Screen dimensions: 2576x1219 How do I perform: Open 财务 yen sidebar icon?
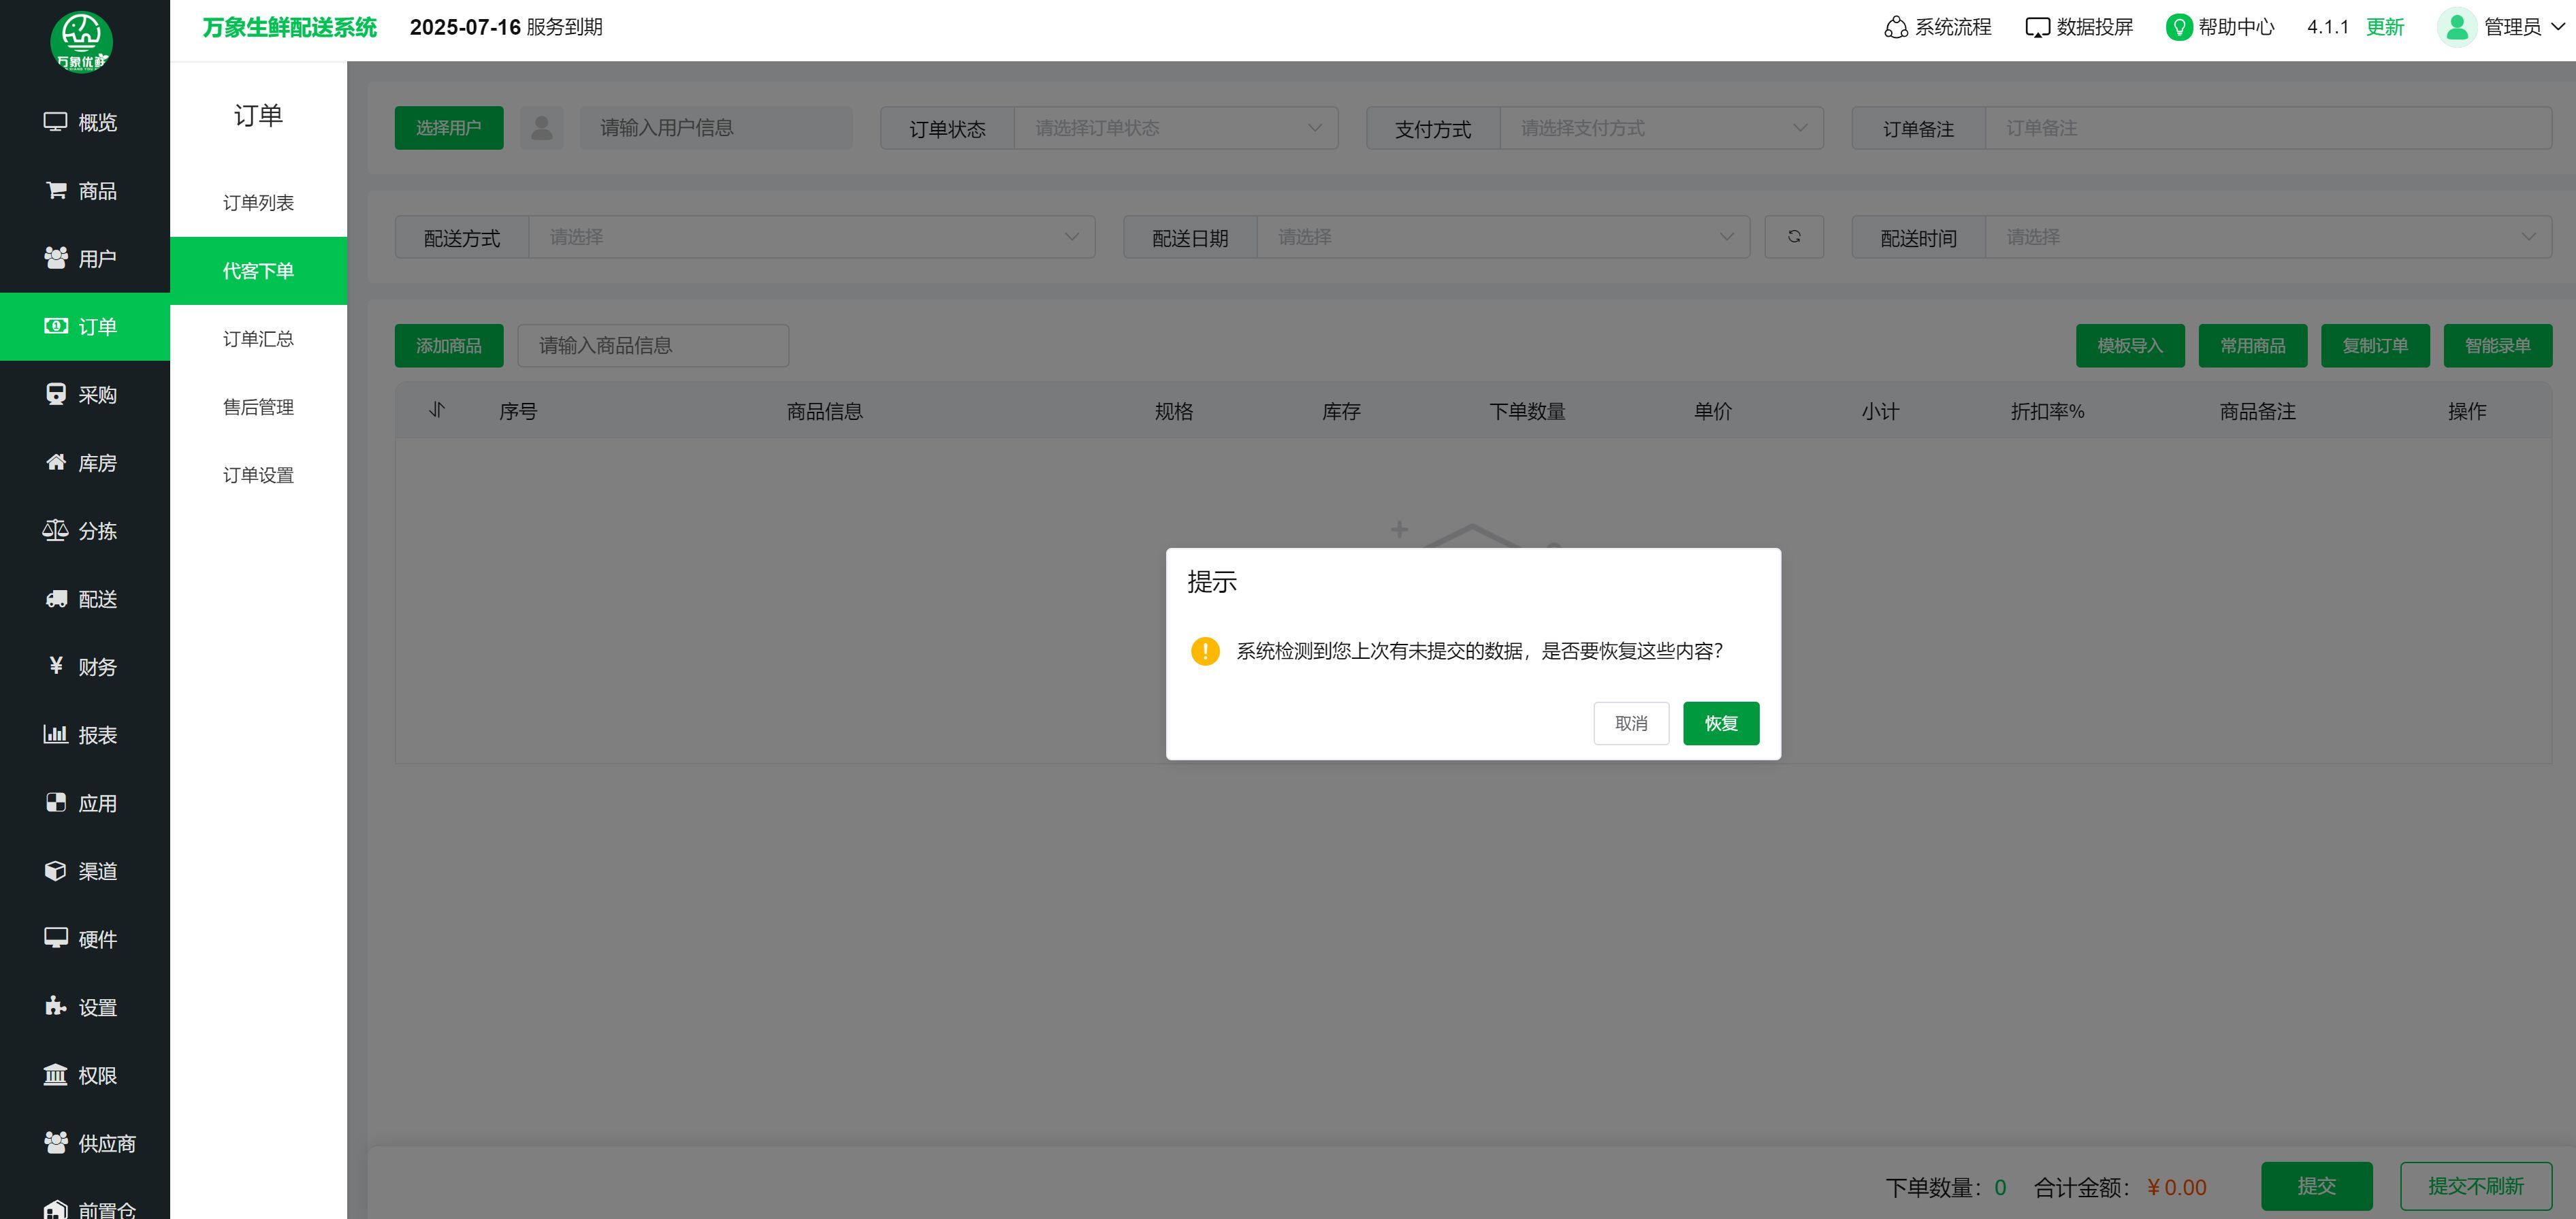coord(56,666)
